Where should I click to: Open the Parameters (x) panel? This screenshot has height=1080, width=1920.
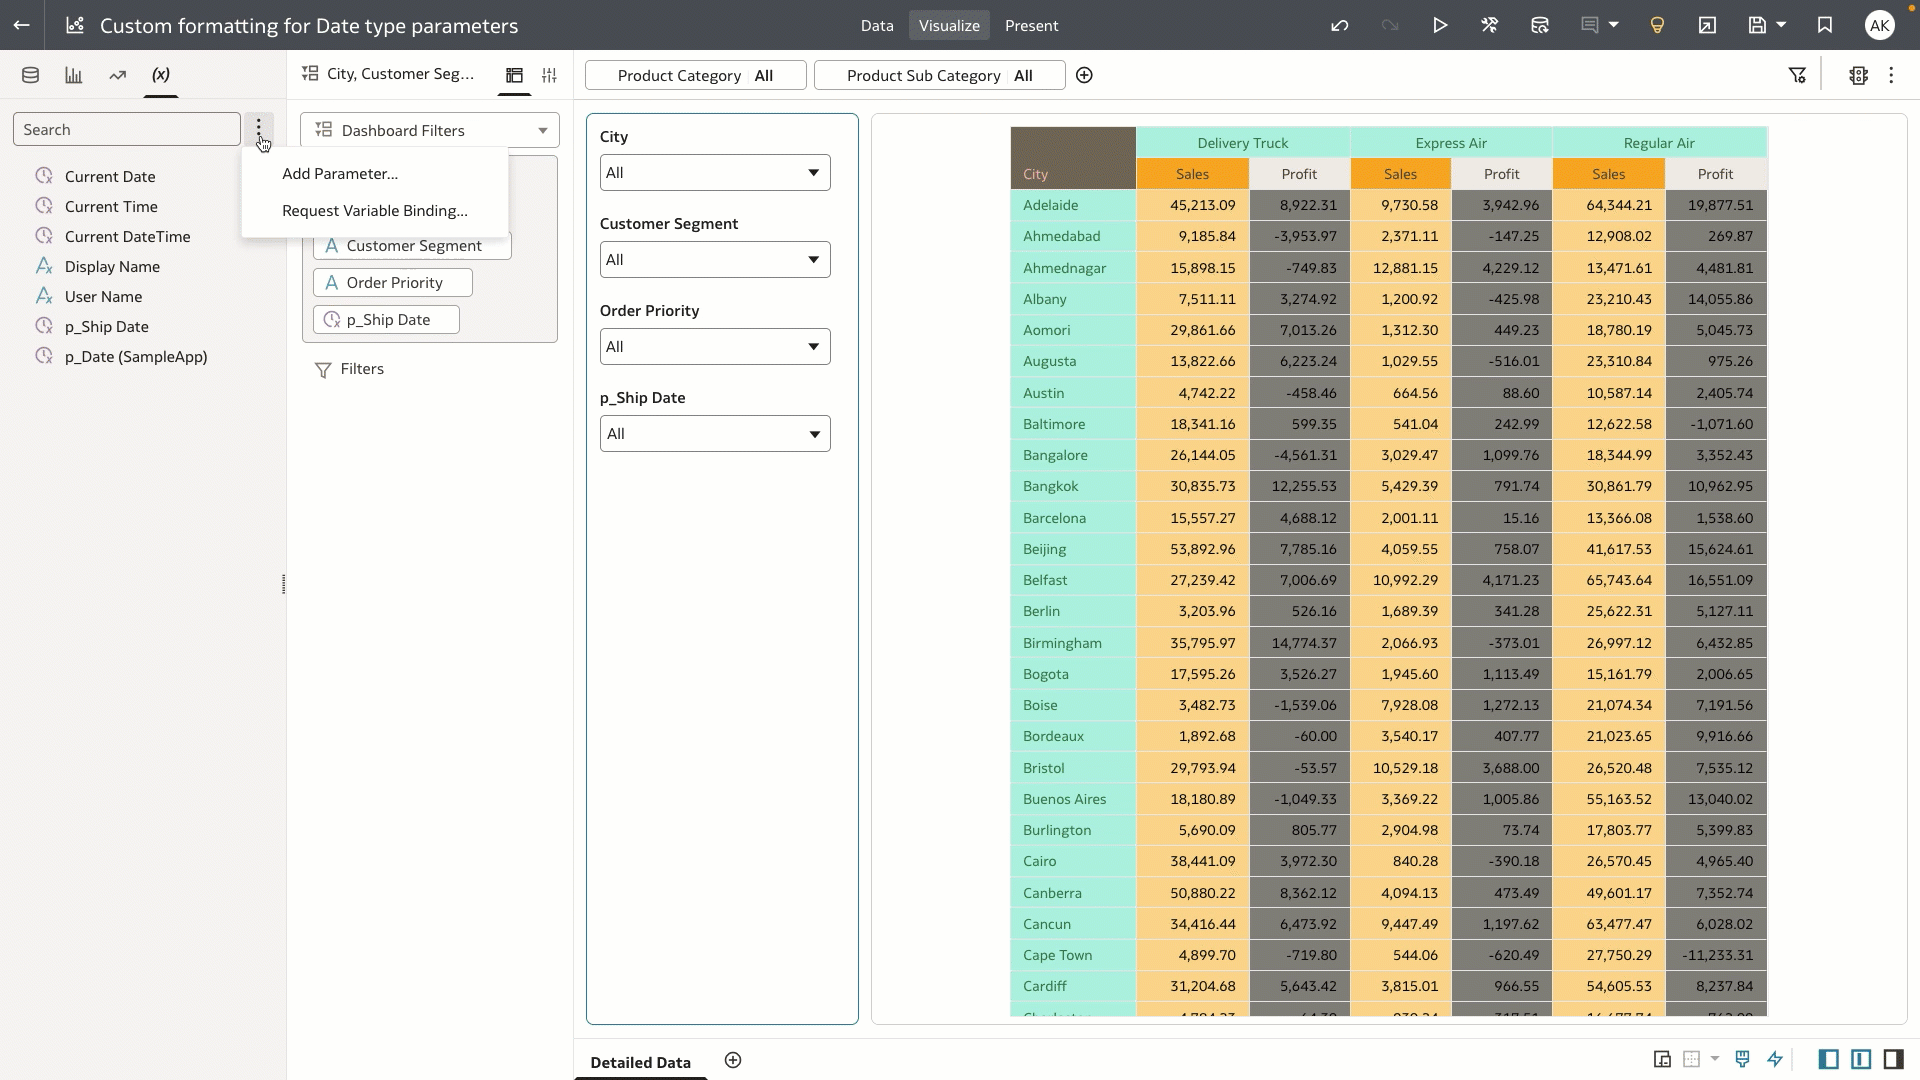(159, 74)
